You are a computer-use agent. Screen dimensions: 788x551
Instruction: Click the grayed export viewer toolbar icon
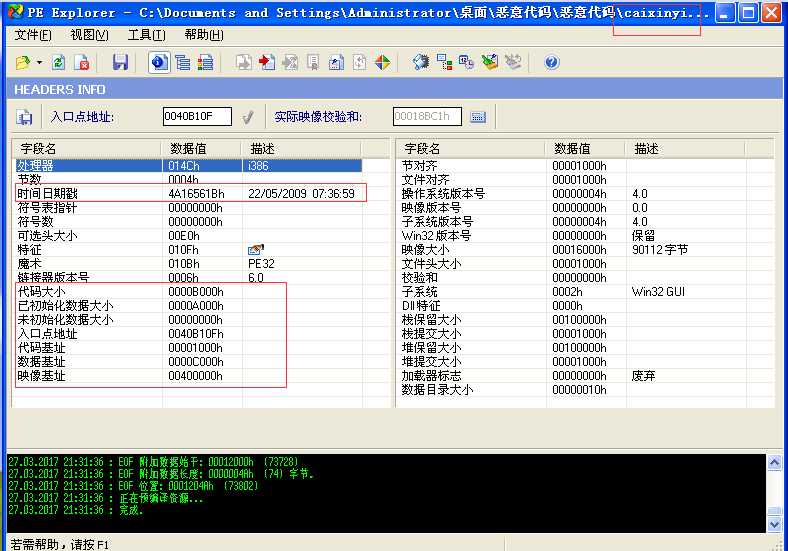(x=244, y=62)
